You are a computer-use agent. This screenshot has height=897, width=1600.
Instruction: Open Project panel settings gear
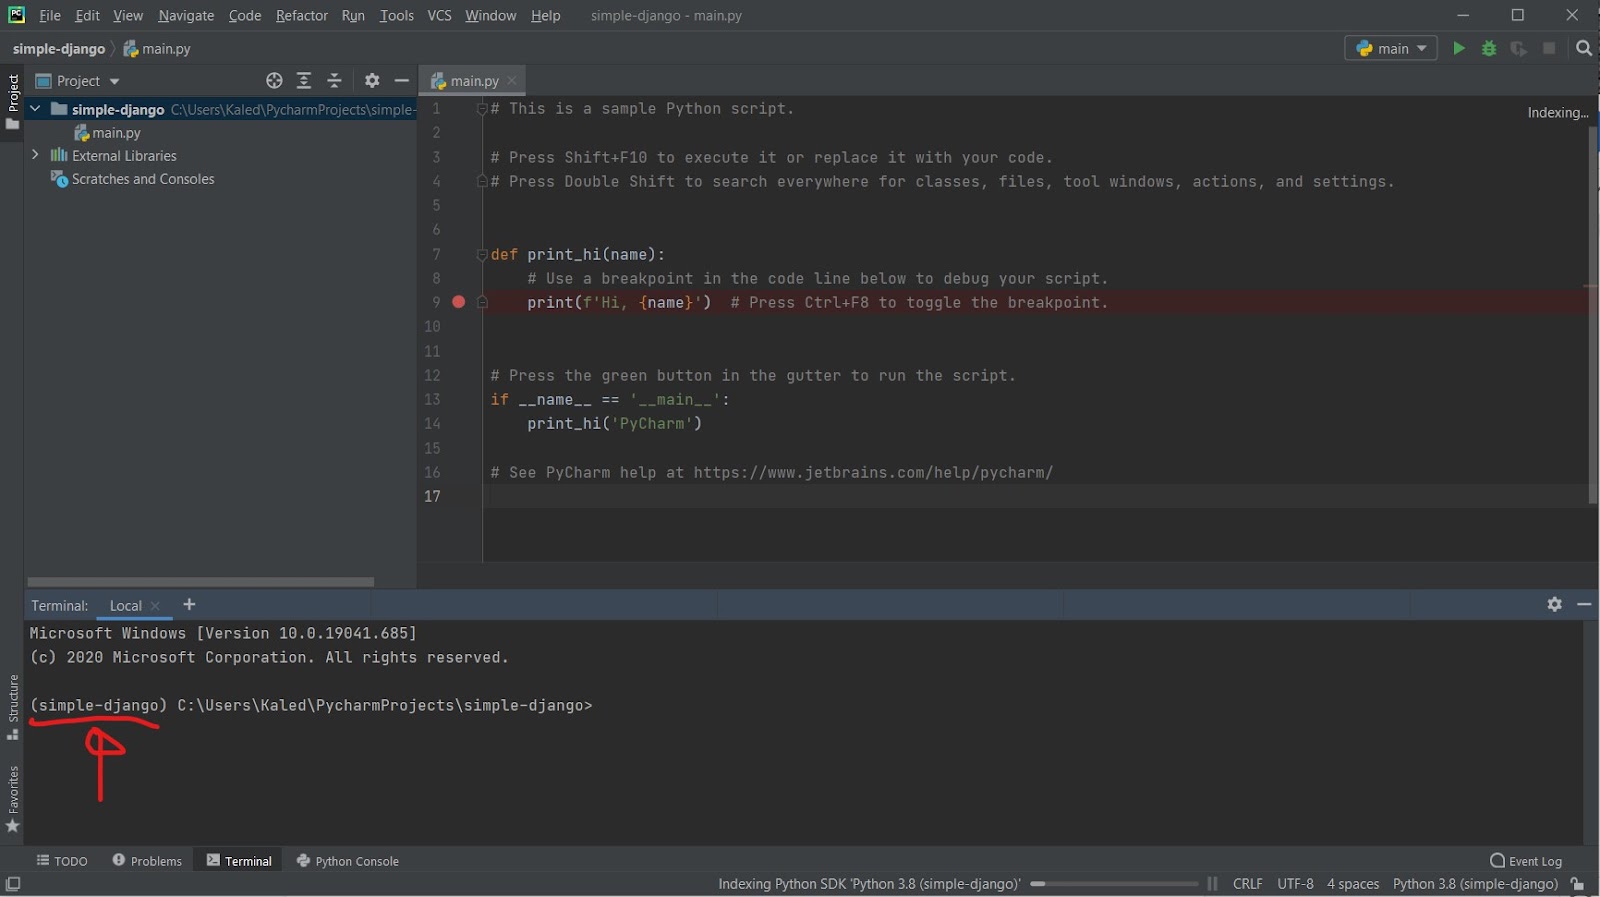(x=372, y=81)
